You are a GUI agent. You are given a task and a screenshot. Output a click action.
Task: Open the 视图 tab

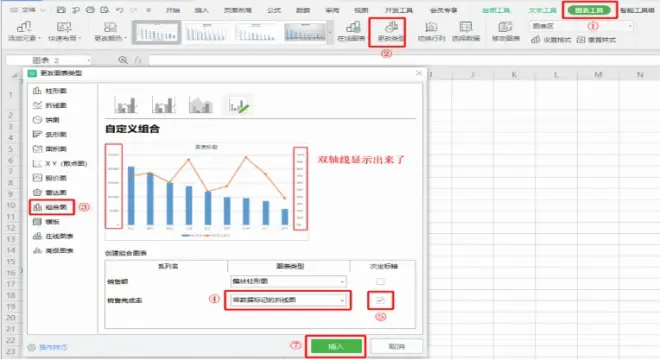coord(361,10)
